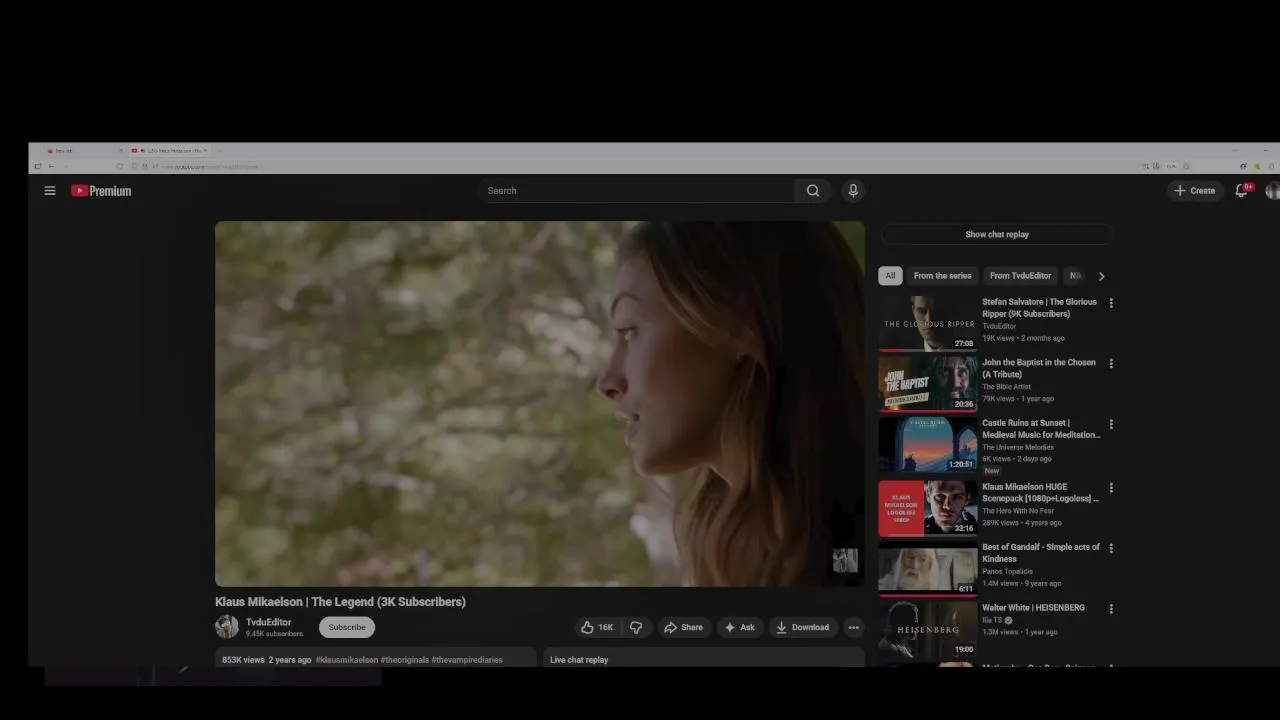Open options menu for Klaus Mikaelson HUGE Scenepack
Viewport: 1280px width, 720px height.
tap(1111, 488)
